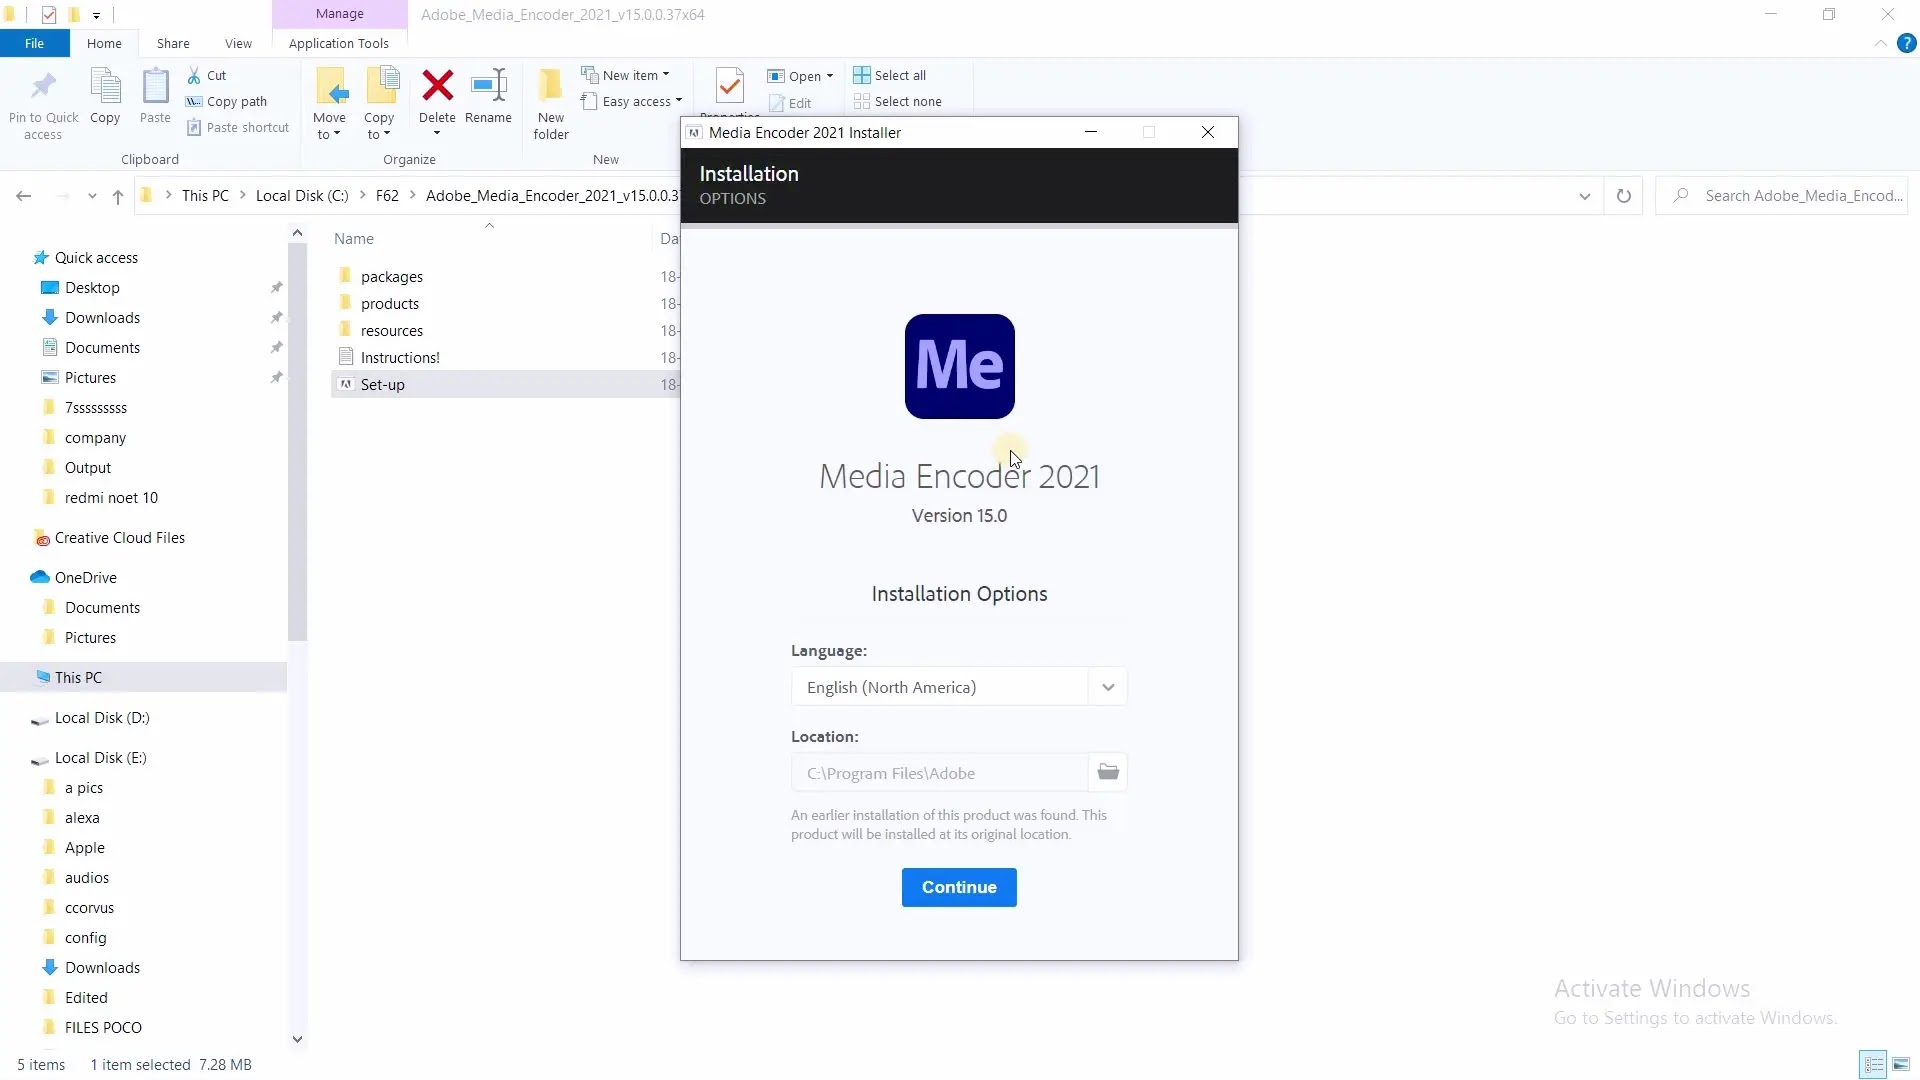Click the Cut scissors icon
The height and width of the screenshot is (1080, 1920).
(194, 75)
